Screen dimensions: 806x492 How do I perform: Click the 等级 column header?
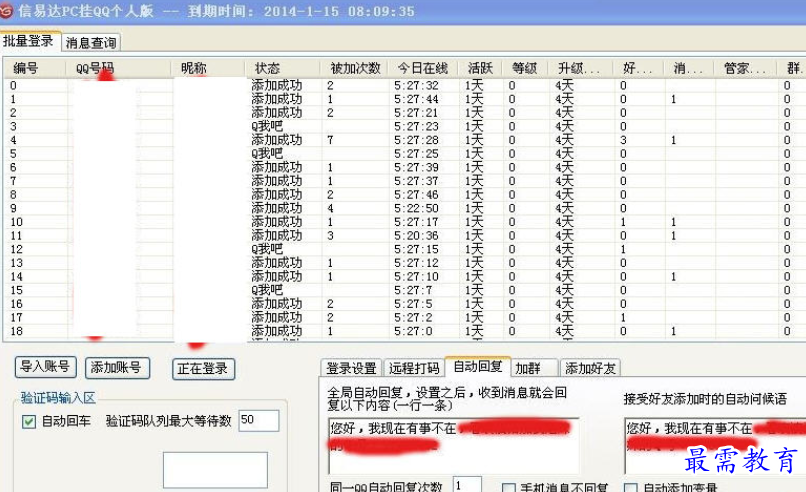(524, 68)
